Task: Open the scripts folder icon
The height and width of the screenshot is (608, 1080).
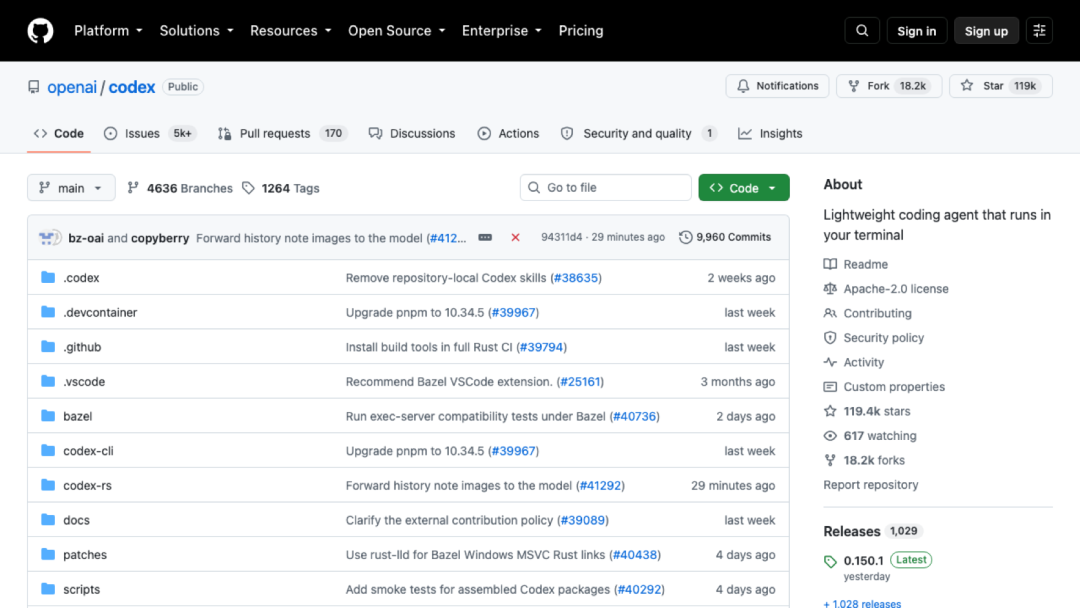Action: pyautogui.click(x=48, y=589)
